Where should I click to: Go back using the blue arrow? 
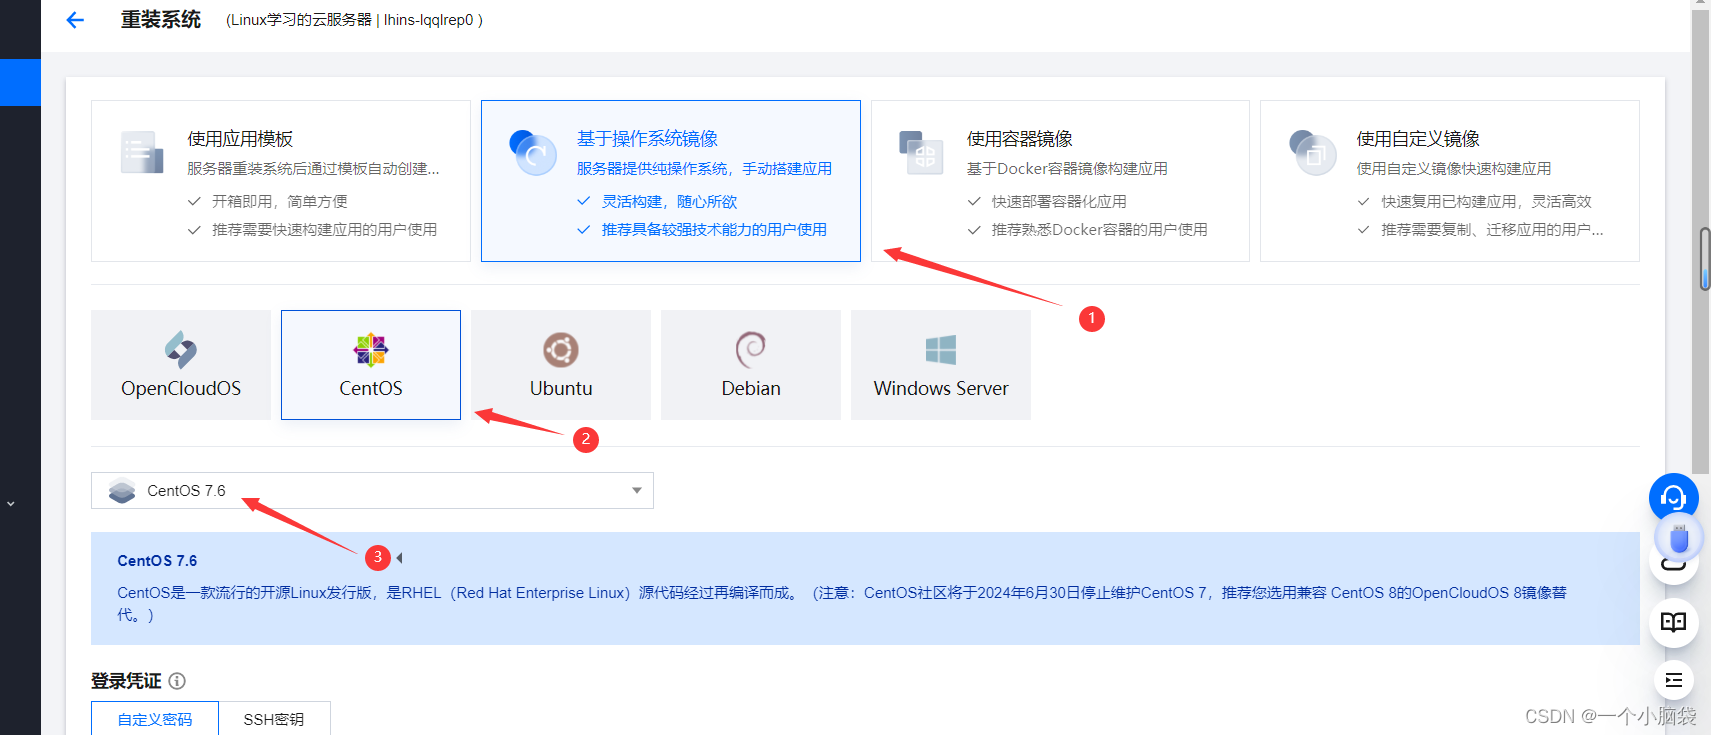point(75,20)
